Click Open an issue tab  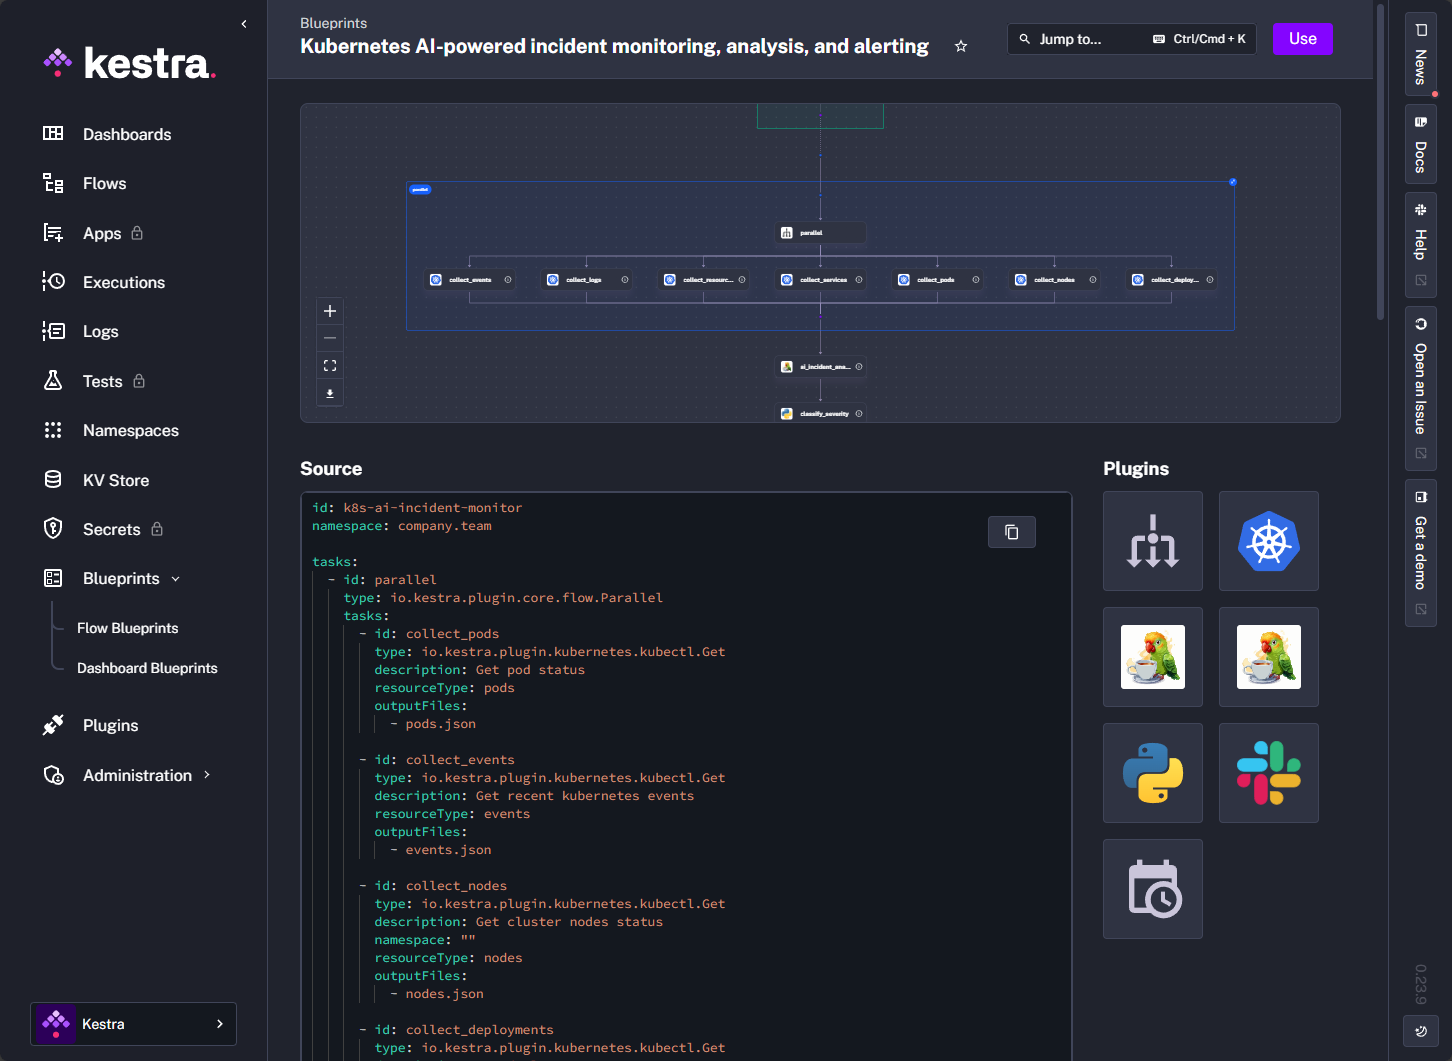pos(1421,389)
